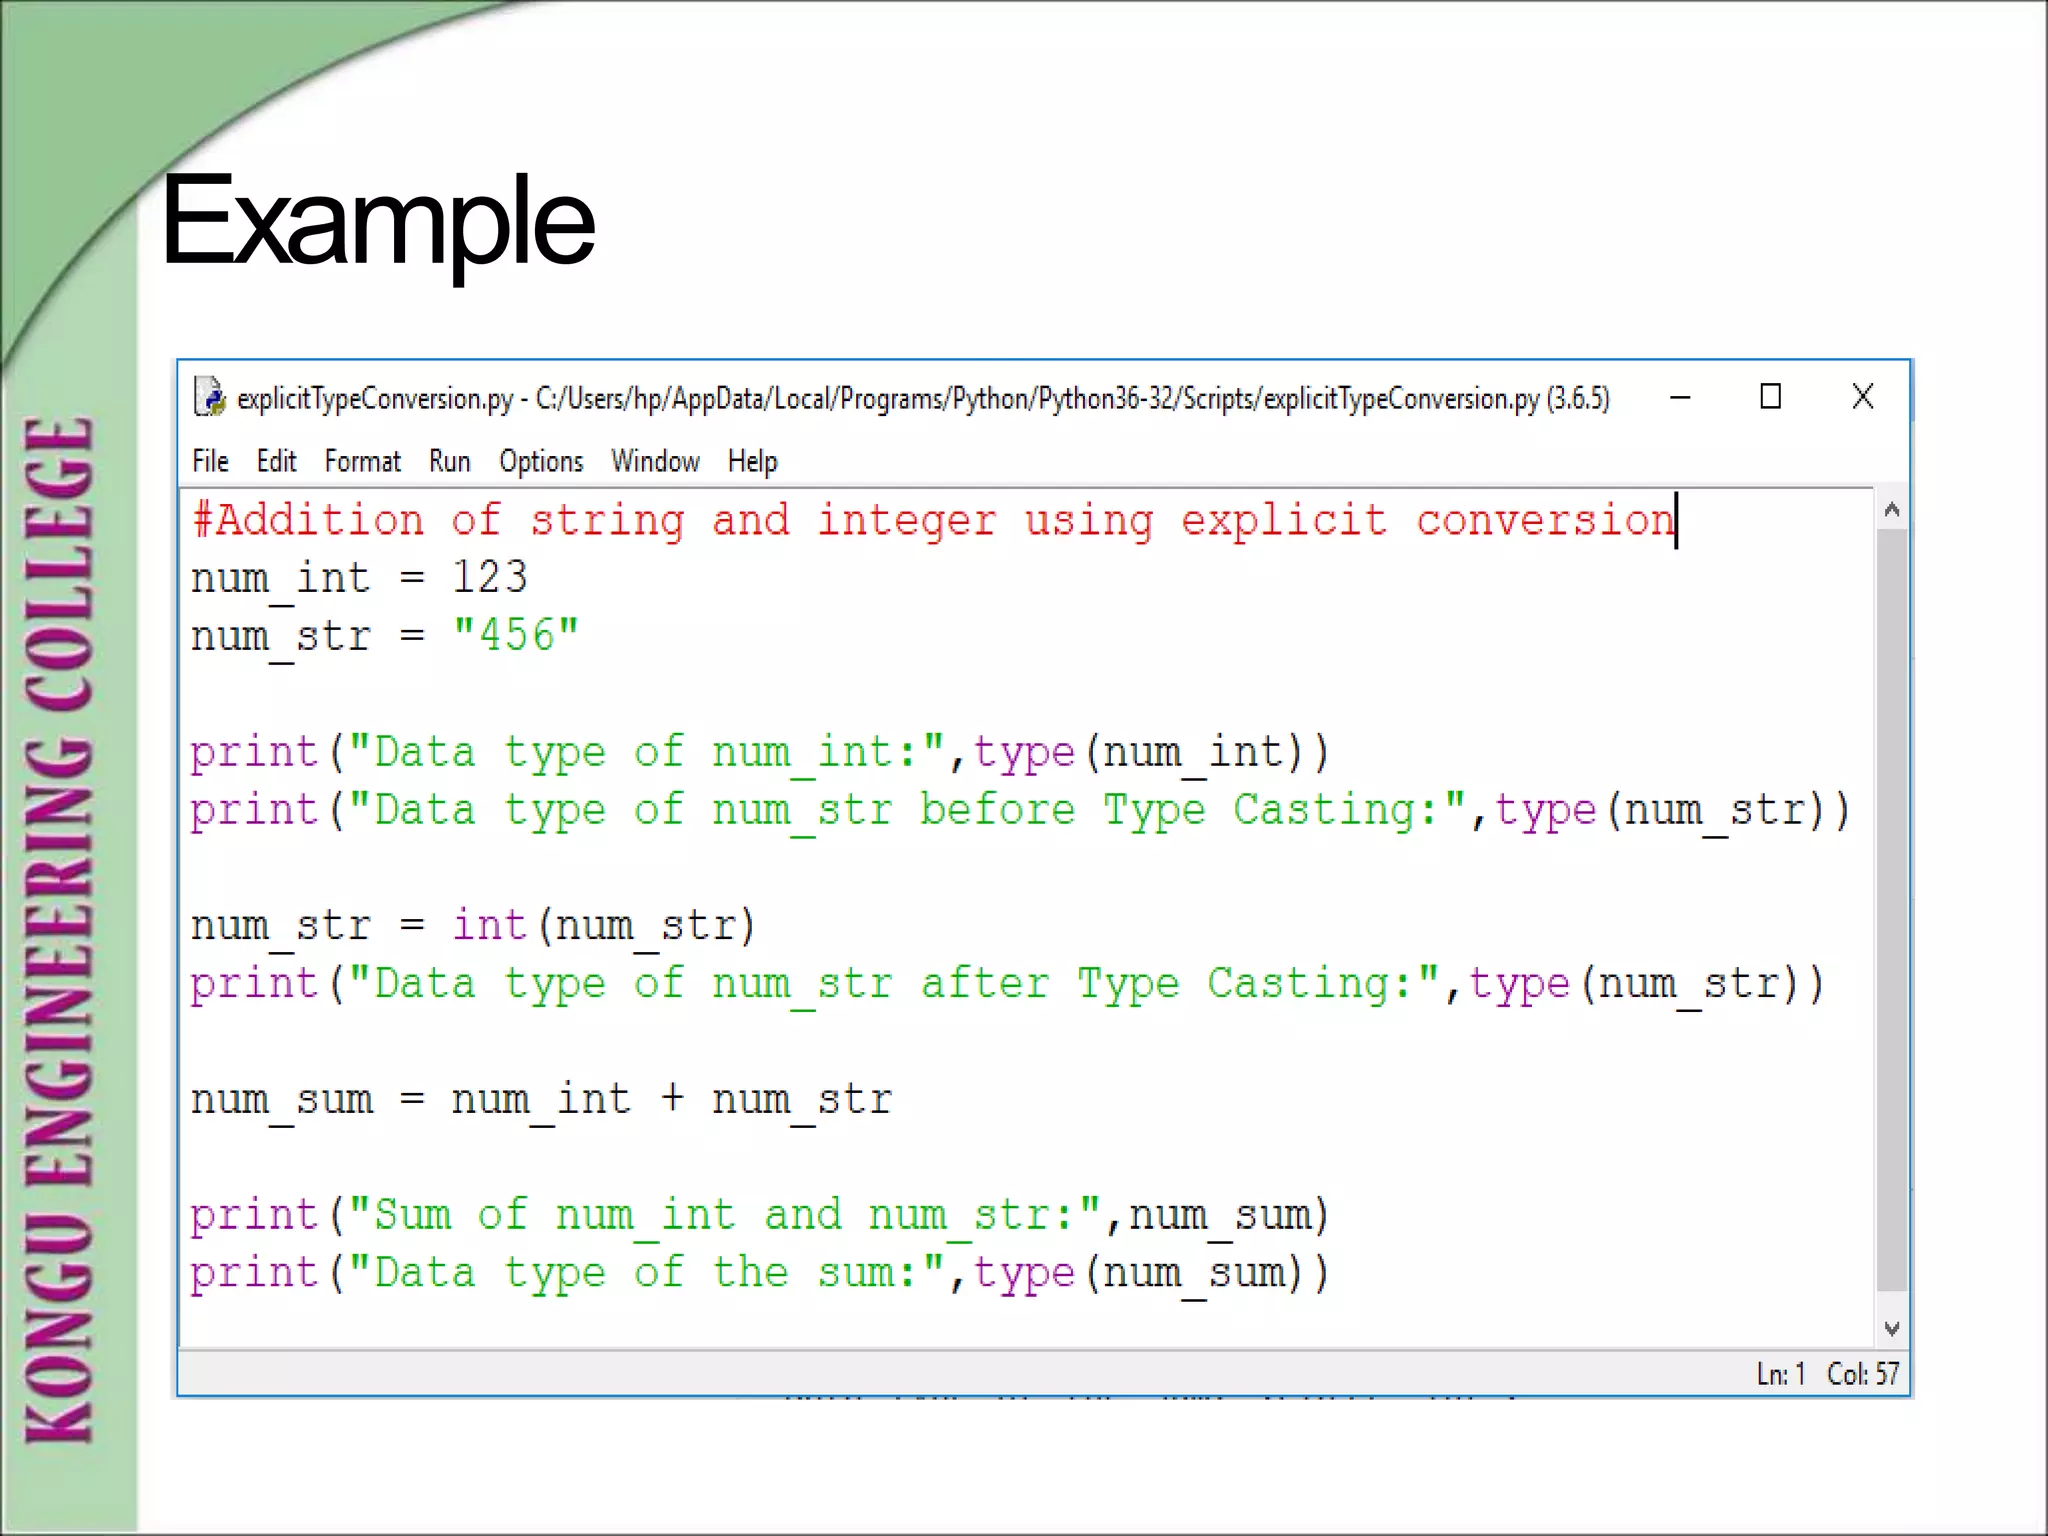The height and width of the screenshot is (1536, 2048).
Task: Place cursor on num_int = 123 line
Action: (x=358, y=579)
